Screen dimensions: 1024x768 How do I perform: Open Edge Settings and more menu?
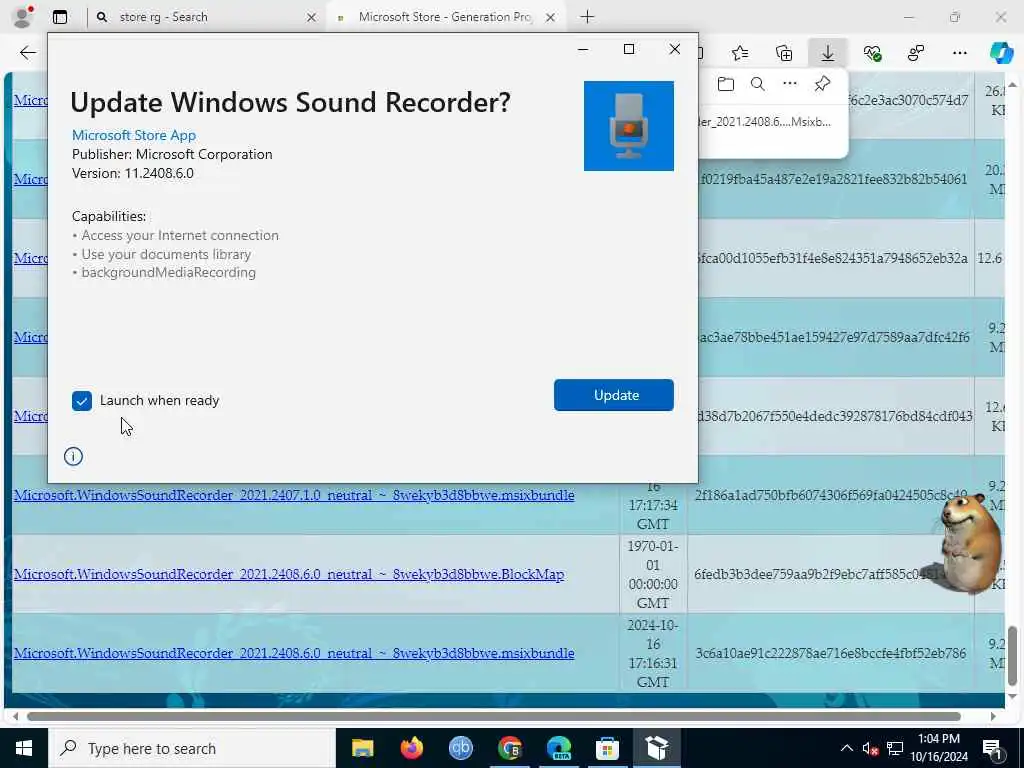[959, 53]
